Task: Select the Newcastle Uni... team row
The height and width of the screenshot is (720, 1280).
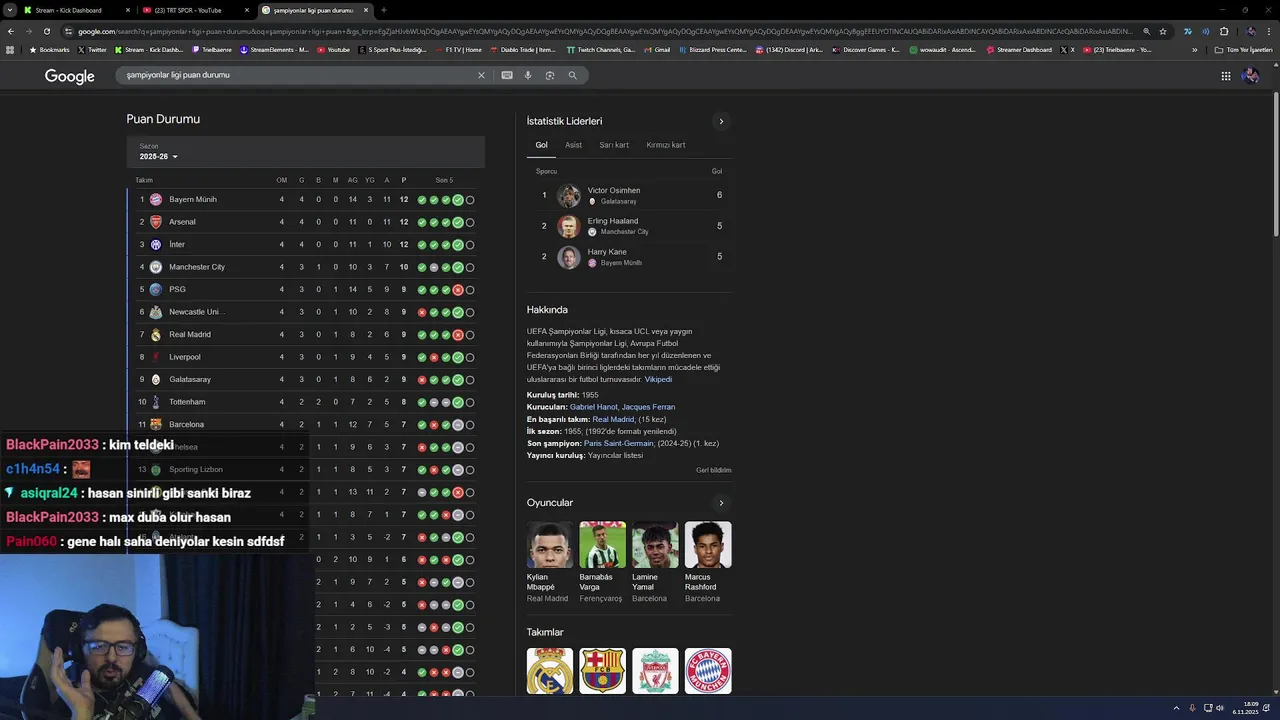Action: coord(306,312)
